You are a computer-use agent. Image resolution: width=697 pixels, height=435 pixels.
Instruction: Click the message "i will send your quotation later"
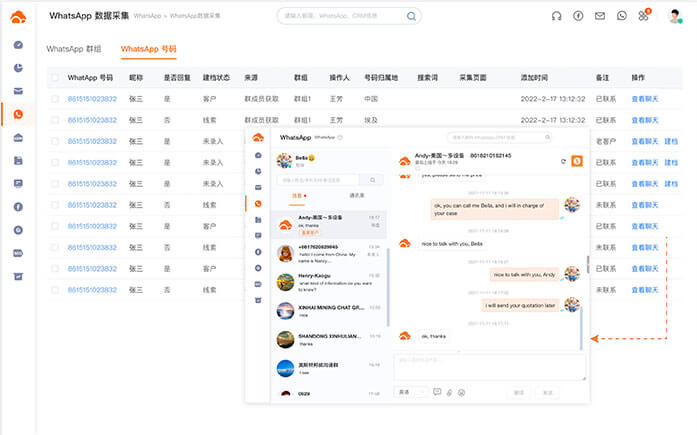[520, 306]
